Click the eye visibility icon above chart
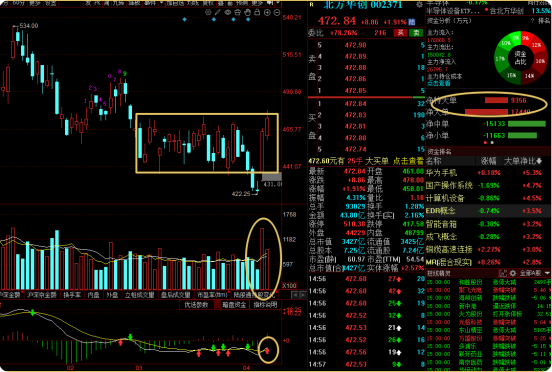The image size is (552, 372). (x=228, y=12)
